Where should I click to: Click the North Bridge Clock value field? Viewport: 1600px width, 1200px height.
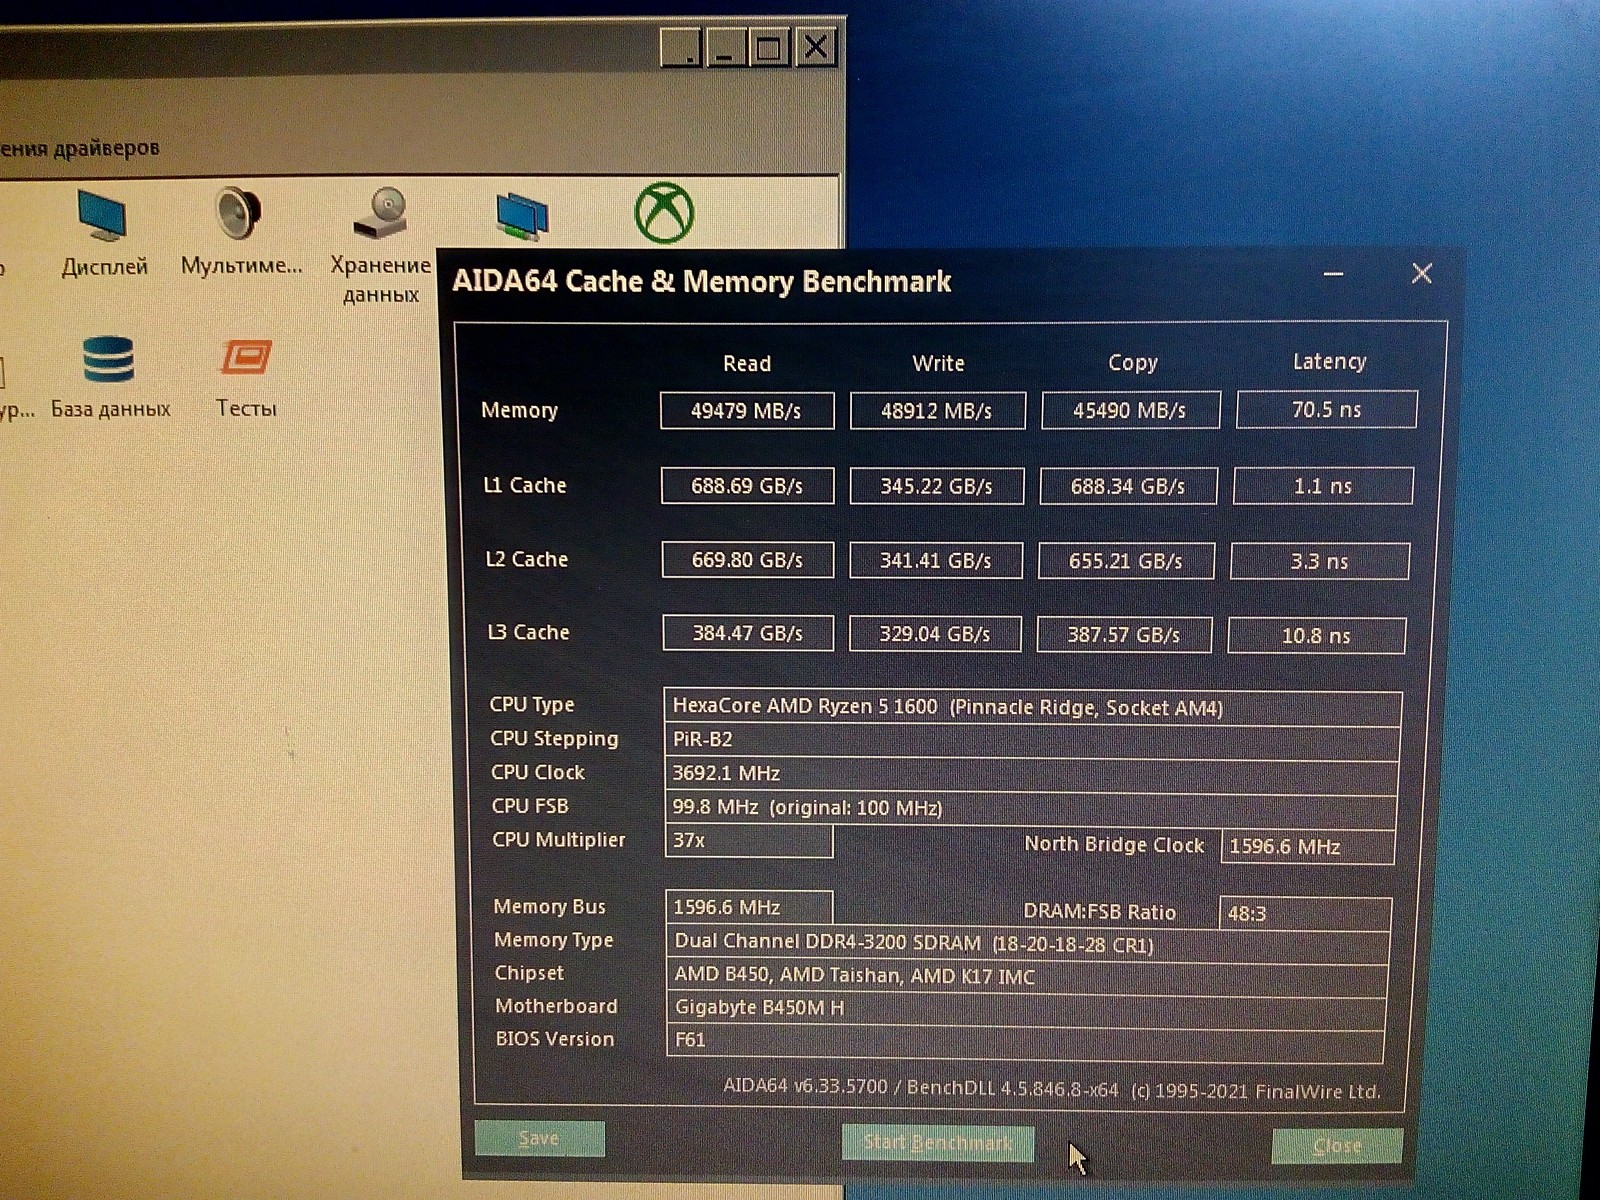(1308, 846)
